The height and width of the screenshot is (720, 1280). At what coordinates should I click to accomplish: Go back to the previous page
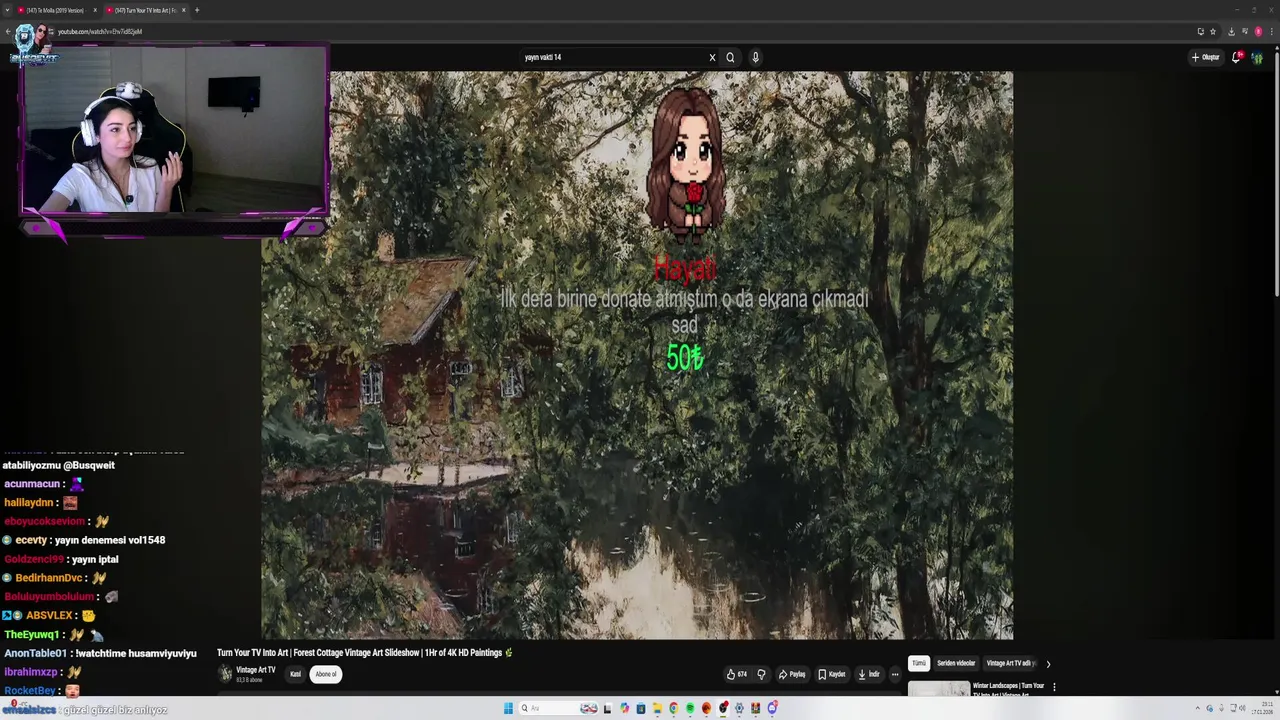point(8,31)
